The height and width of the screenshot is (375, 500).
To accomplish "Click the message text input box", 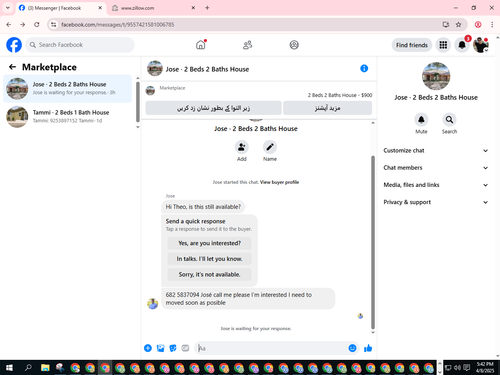I will 272,348.
